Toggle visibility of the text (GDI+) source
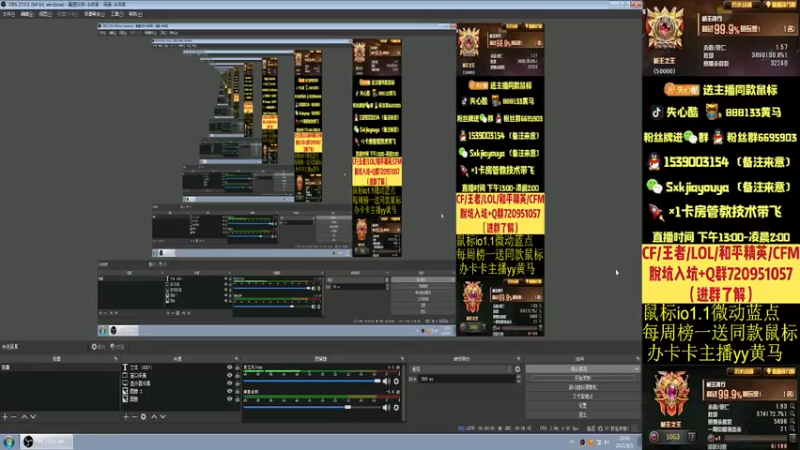Screen dimensions: 800x450 230,367
